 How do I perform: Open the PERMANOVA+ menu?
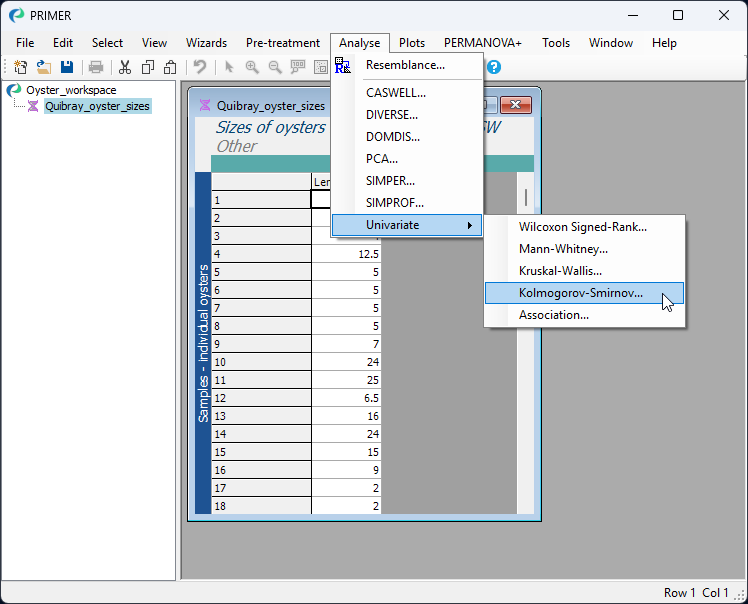point(483,43)
